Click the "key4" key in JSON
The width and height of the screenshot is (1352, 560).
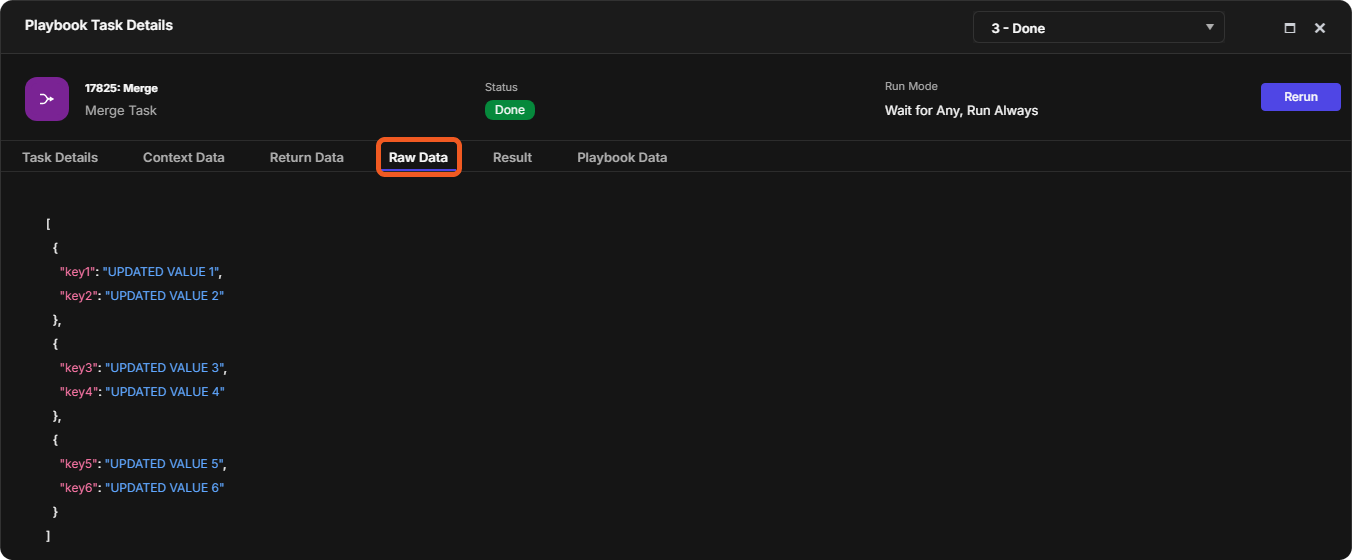click(x=78, y=392)
